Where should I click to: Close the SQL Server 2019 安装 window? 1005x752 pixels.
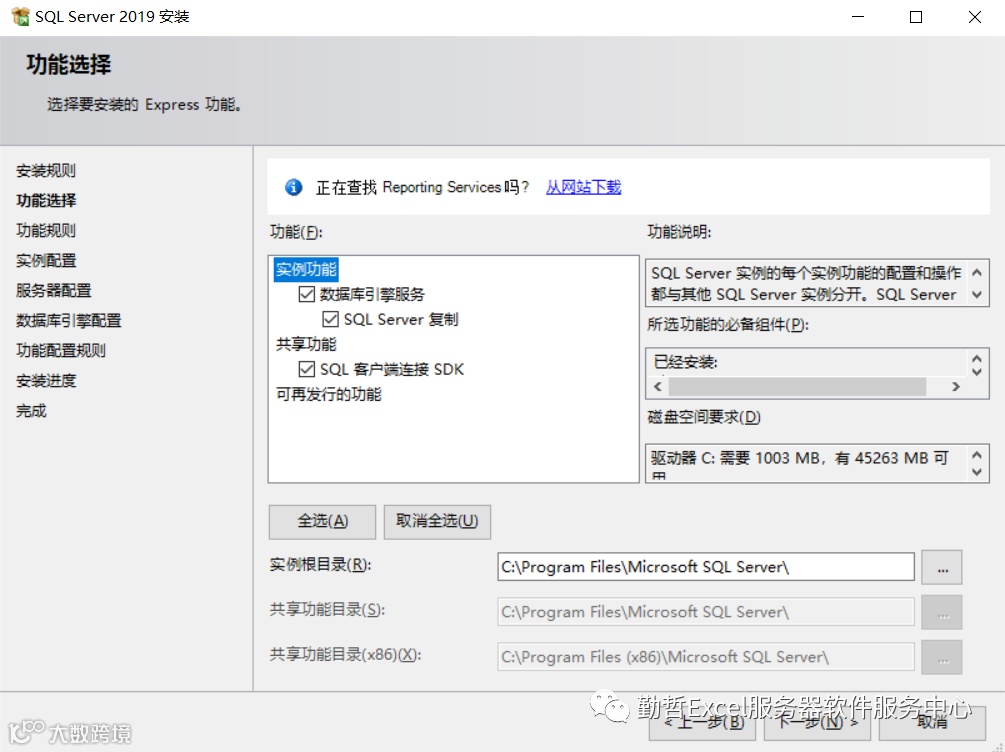coord(974,17)
